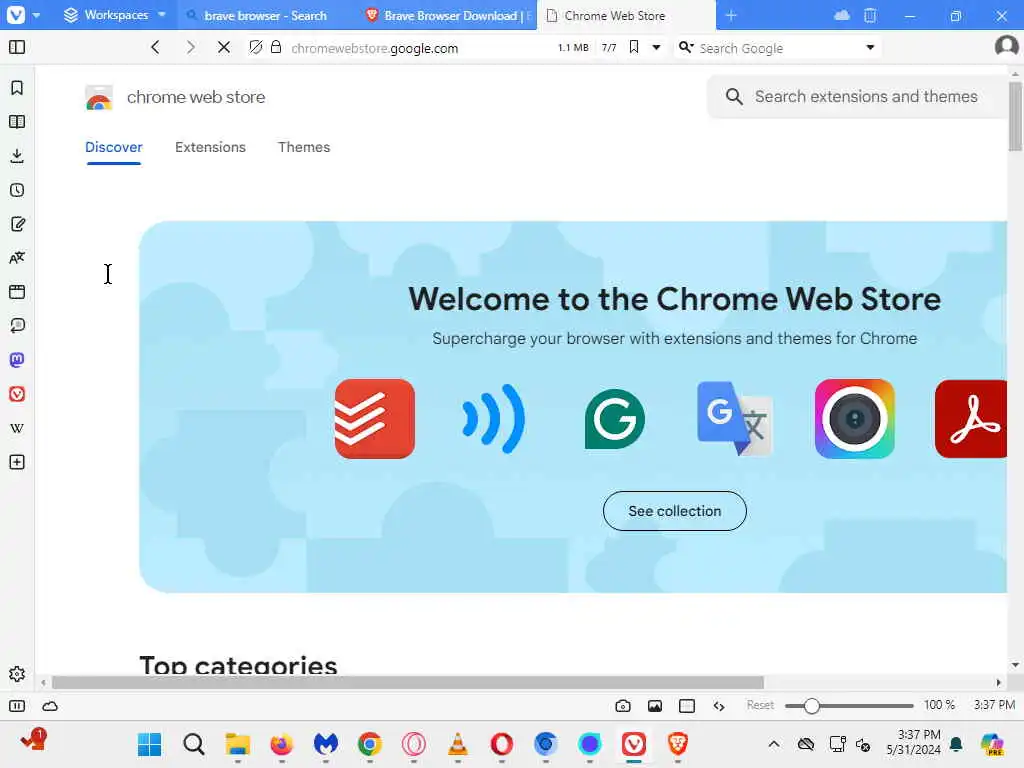The width and height of the screenshot is (1024, 768).
Task: Open Wikipedia web panel
Action: (17, 428)
